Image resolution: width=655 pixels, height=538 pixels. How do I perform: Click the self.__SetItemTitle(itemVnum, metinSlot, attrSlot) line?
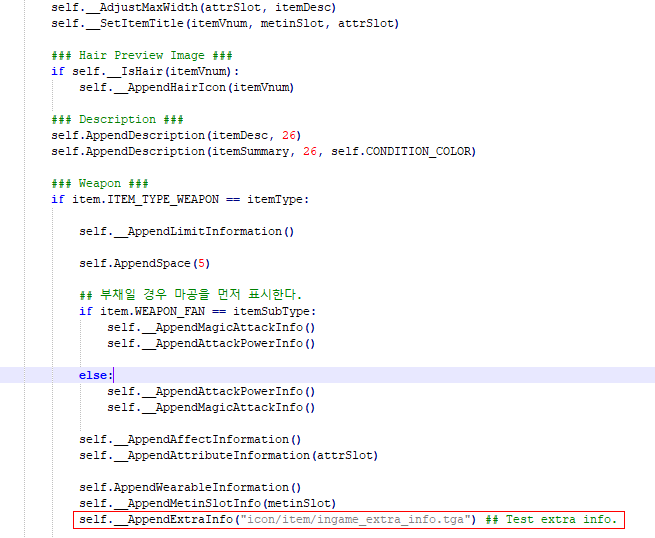(225, 23)
